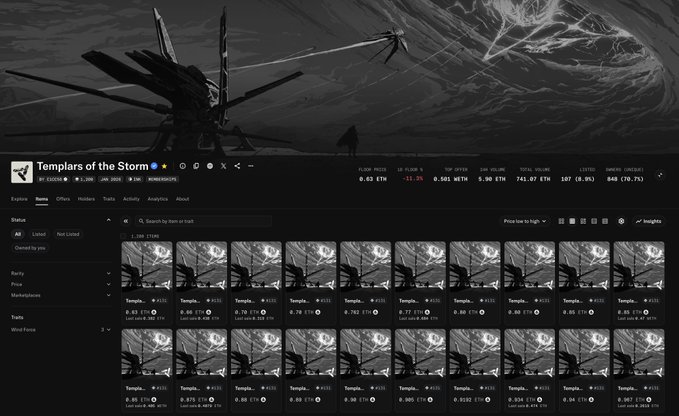Viewport: 679px width, 416px height.
Task: Click the 1,200 supply chip
Action: [84, 179]
